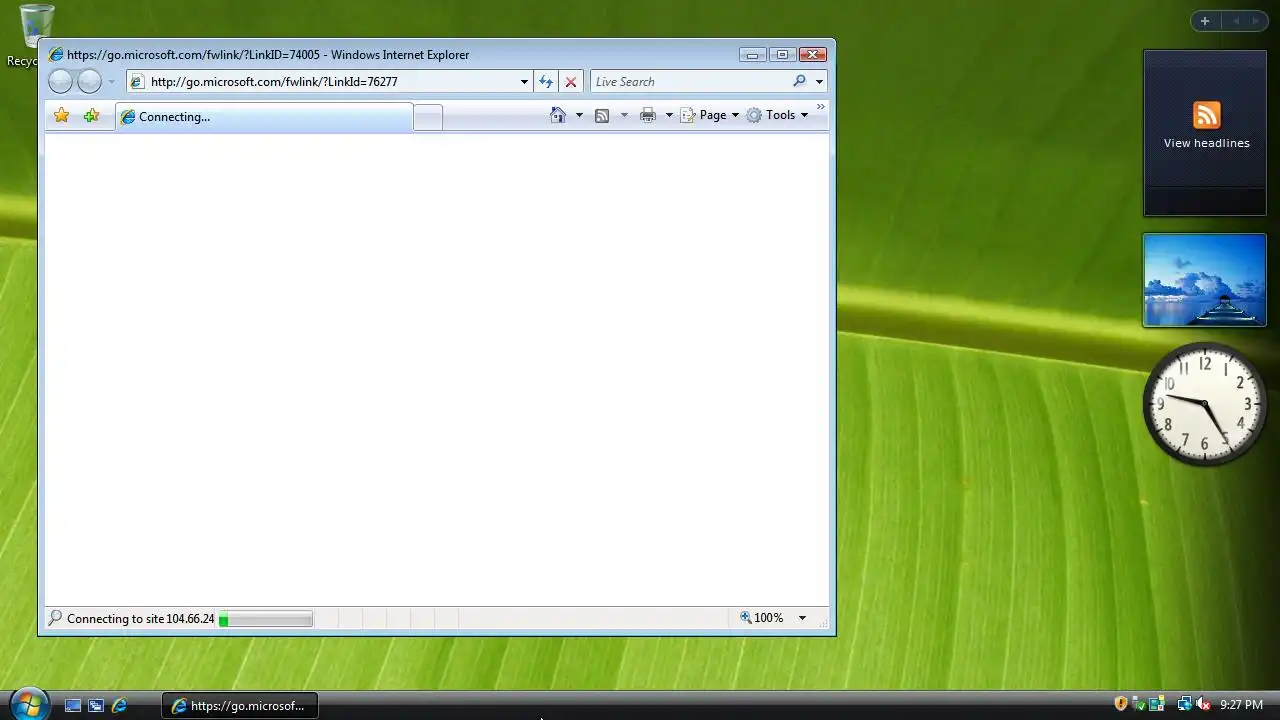This screenshot has height=720, width=1280.
Task: Open the recent pages dropdown arrow
Action: pyautogui.click(x=111, y=82)
